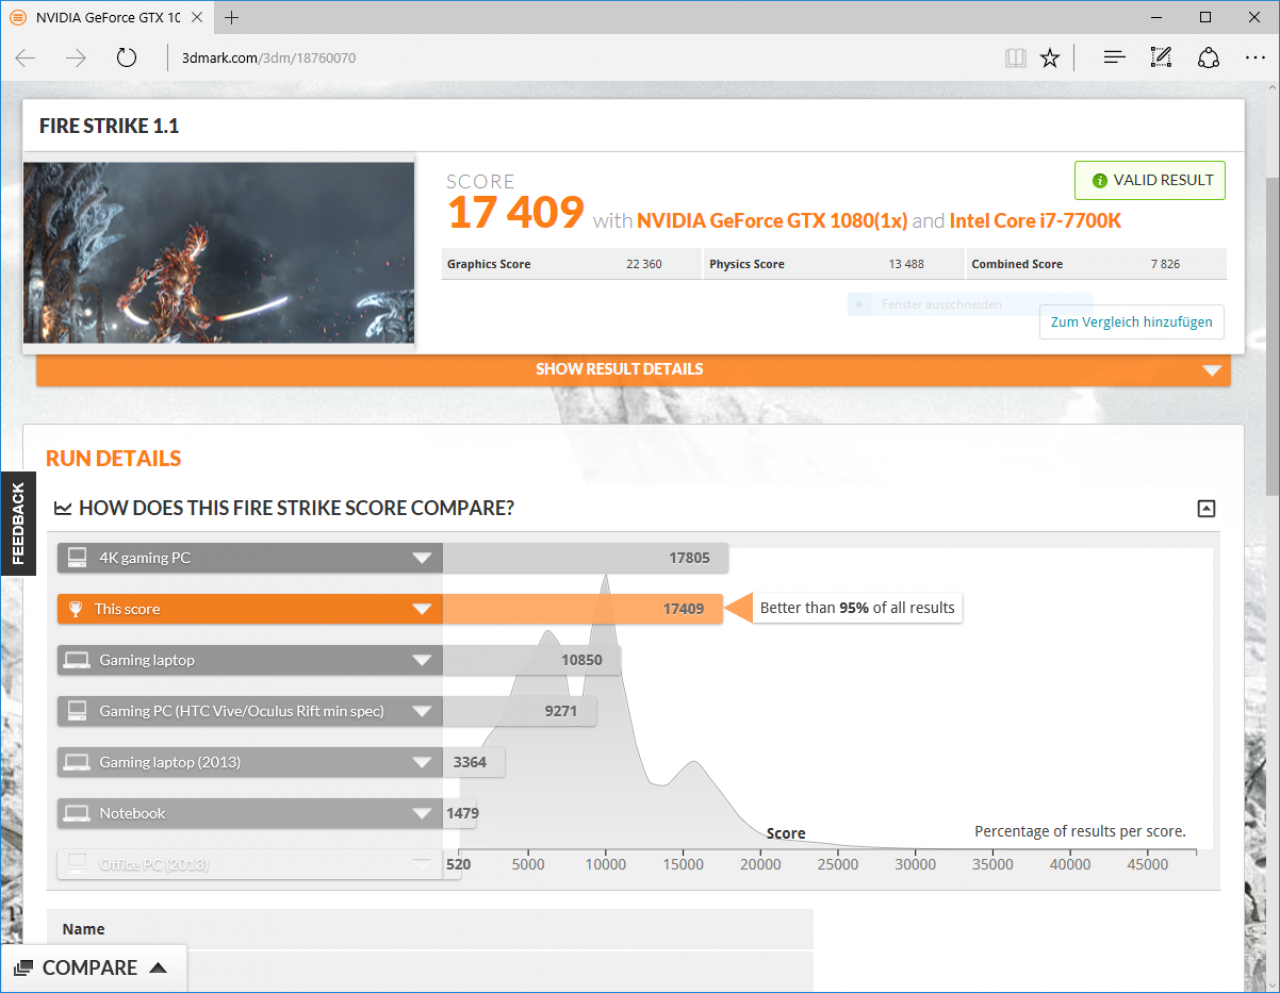Minimize the Edge browser window
This screenshot has height=993, width=1280.
[x=1157, y=17]
